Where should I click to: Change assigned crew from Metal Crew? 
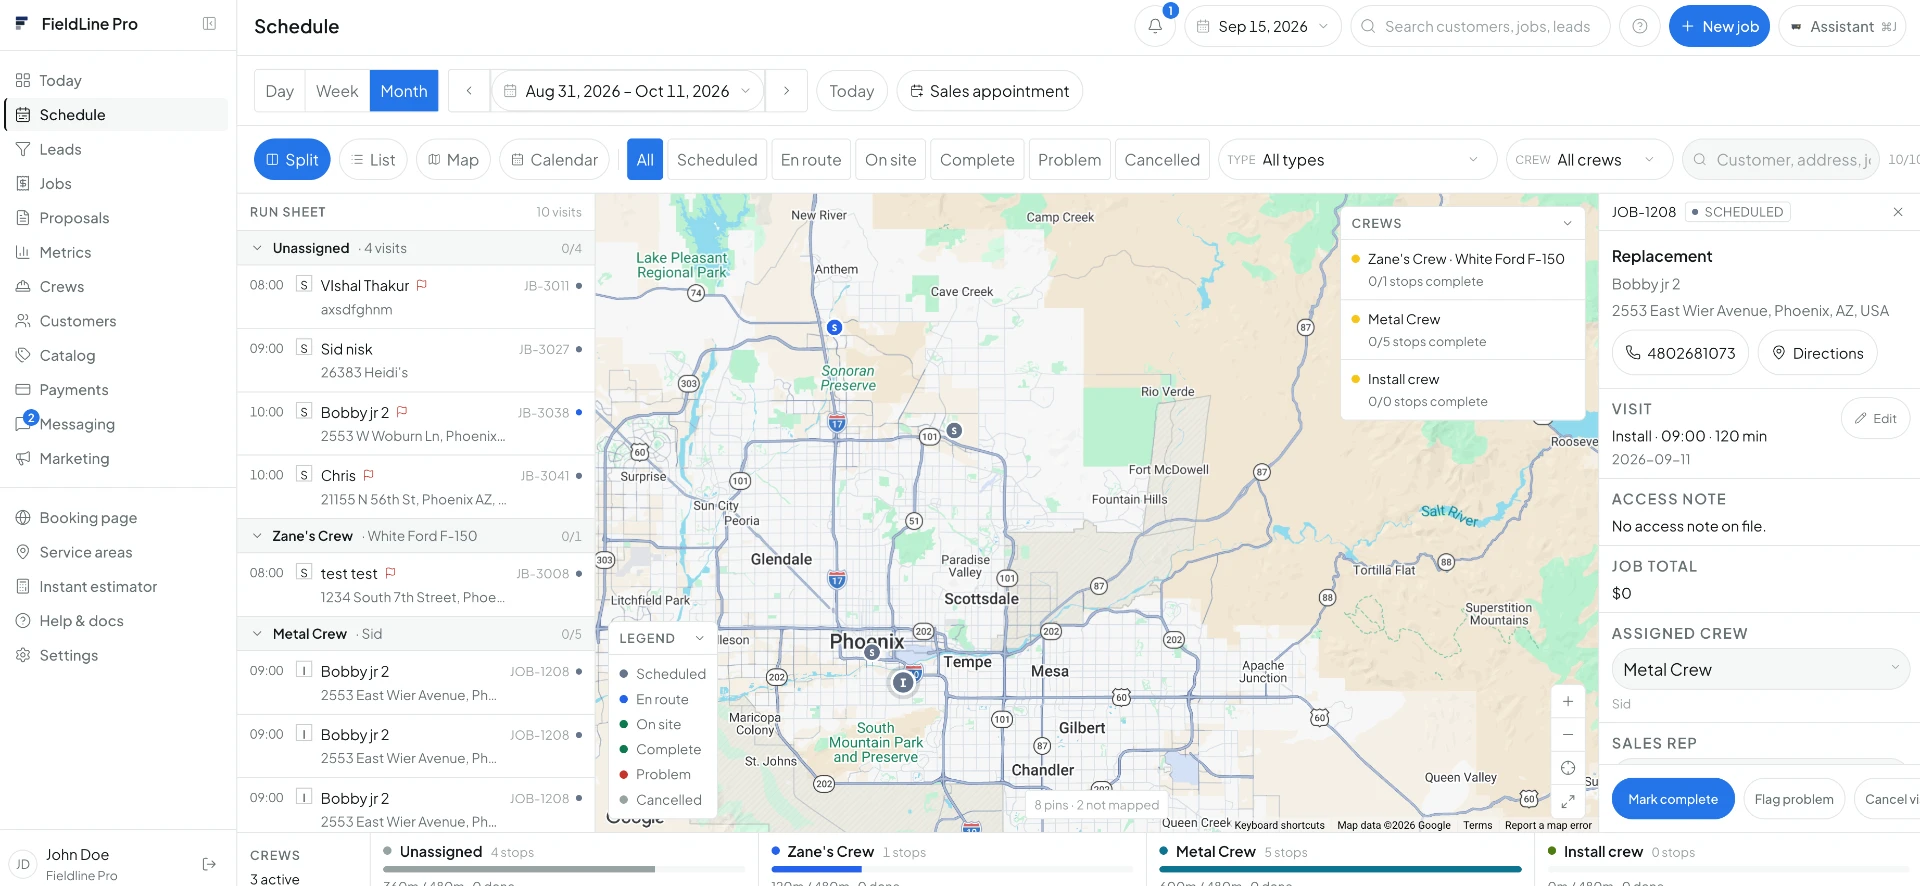tap(1760, 669)
